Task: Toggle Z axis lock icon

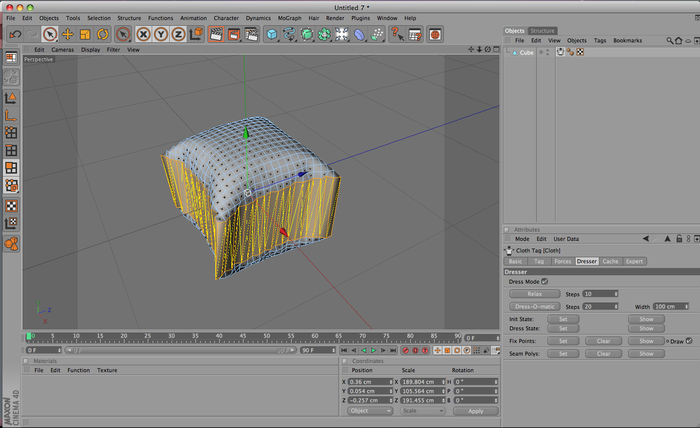Action: pyautogui.click(x=179, y=34)
